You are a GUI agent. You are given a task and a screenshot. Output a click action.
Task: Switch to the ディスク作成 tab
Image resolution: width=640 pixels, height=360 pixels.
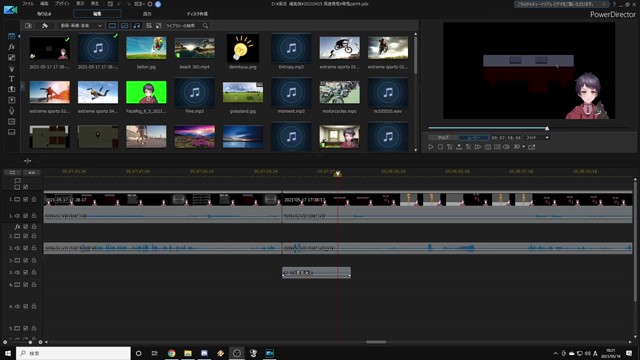[x=197, y=14]
